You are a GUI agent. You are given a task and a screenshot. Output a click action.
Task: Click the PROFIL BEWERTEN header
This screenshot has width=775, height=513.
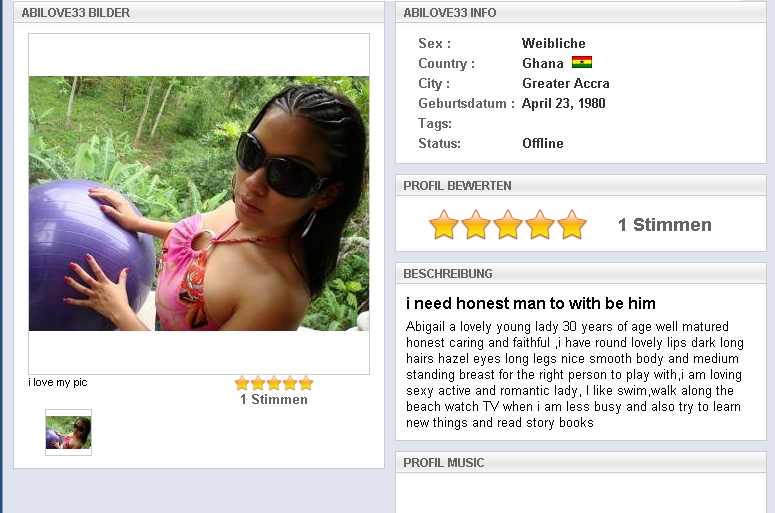tap(581, 185)
